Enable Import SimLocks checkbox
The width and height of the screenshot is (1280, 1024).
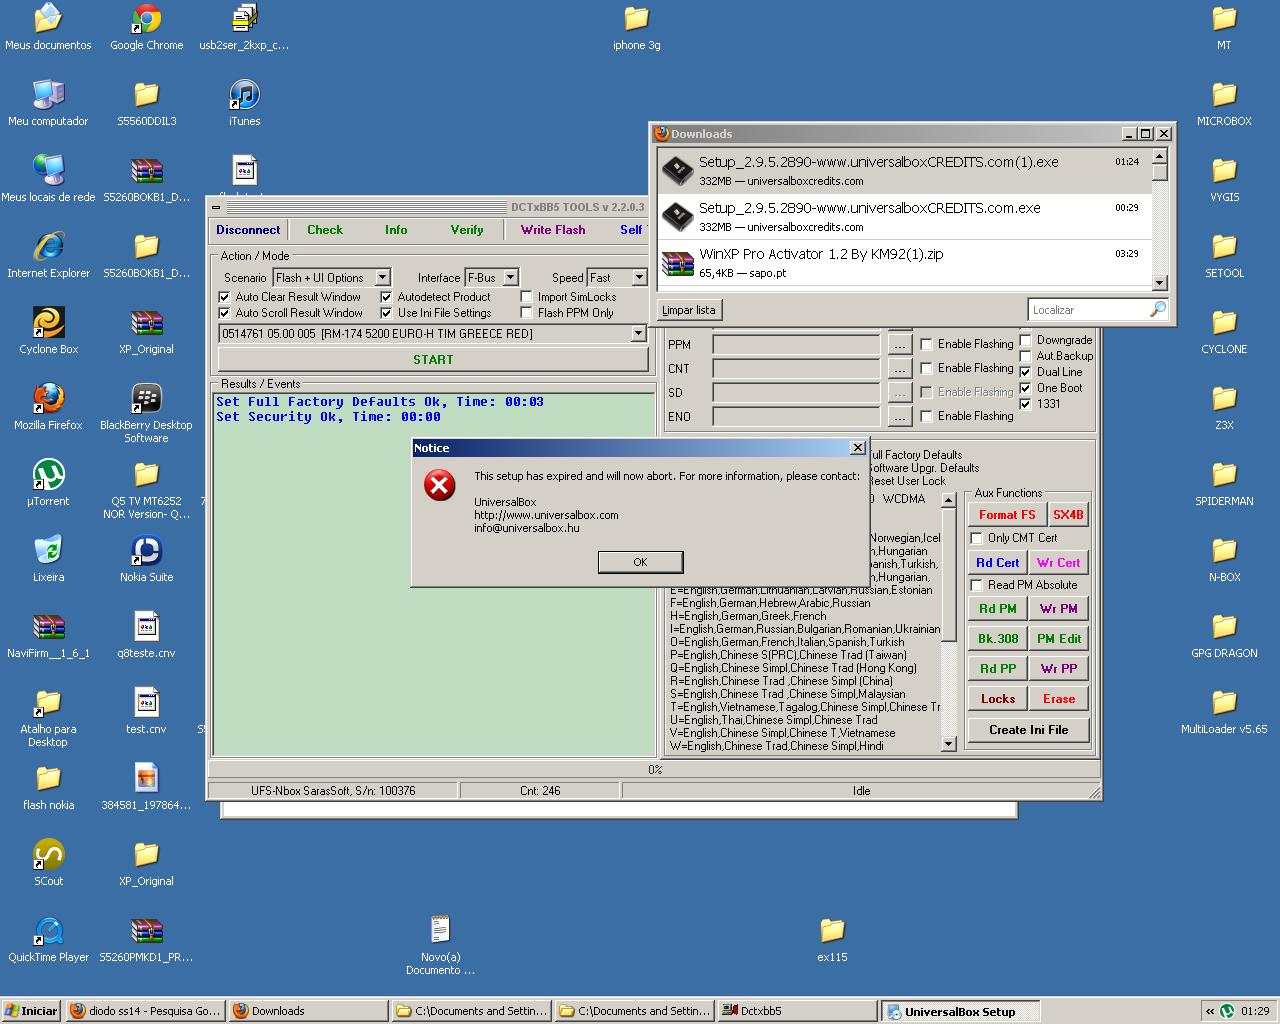[526, 297]
